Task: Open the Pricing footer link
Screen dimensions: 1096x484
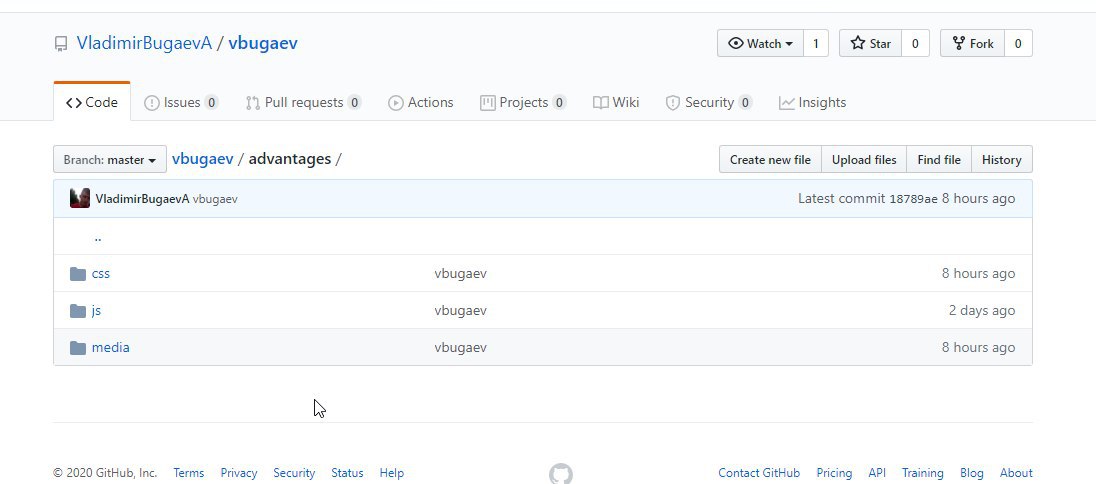Action: 834,473
